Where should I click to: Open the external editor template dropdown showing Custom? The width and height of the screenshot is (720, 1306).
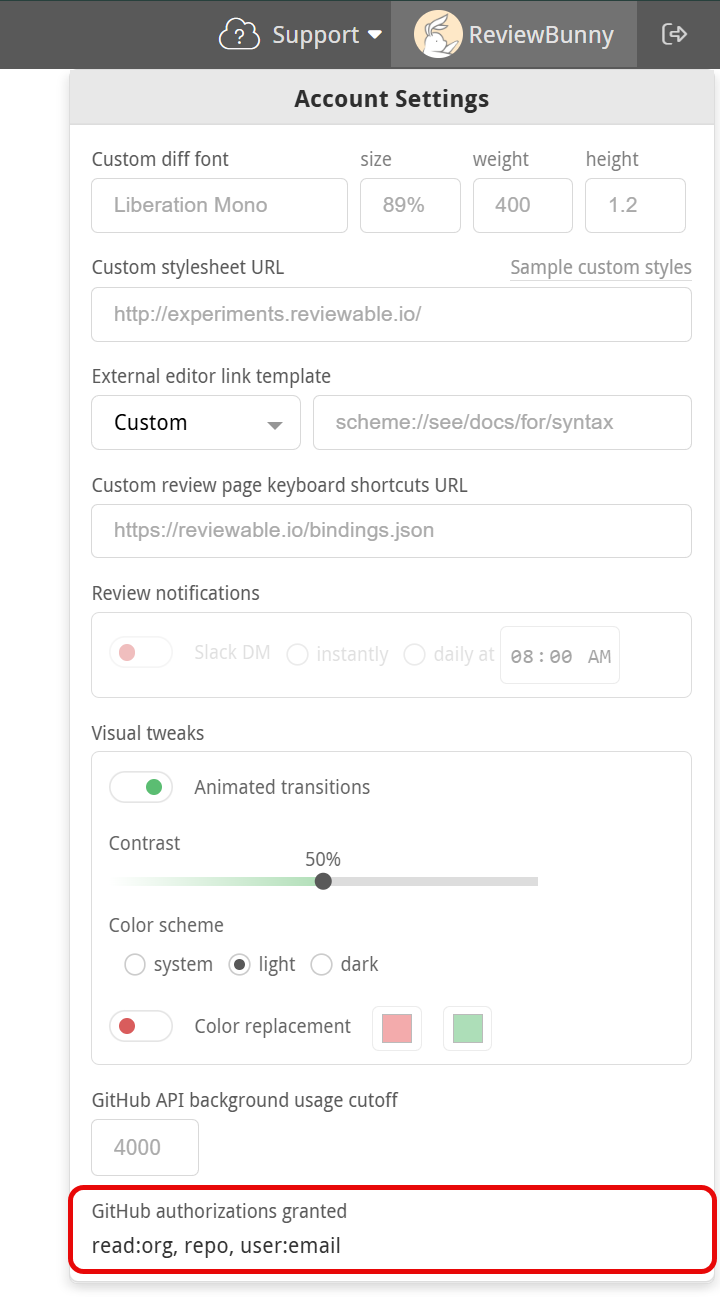pyautogui.click(x=195, y=422)
